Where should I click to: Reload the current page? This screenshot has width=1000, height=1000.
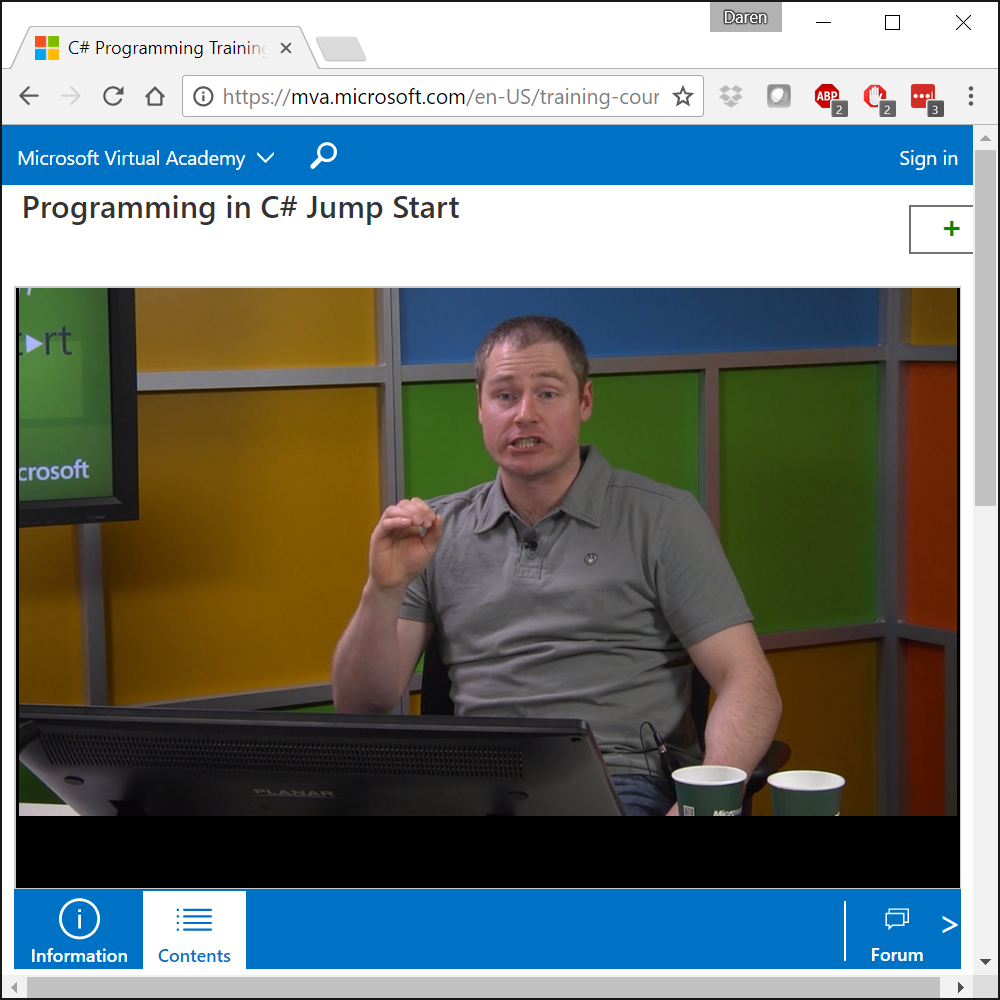(113, 96)
